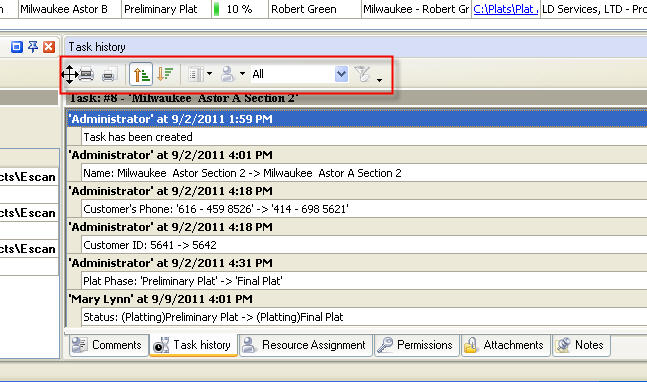Click the print preview icon beside print
The height and width of the screenshot is (382, 647).
[109, 75]
